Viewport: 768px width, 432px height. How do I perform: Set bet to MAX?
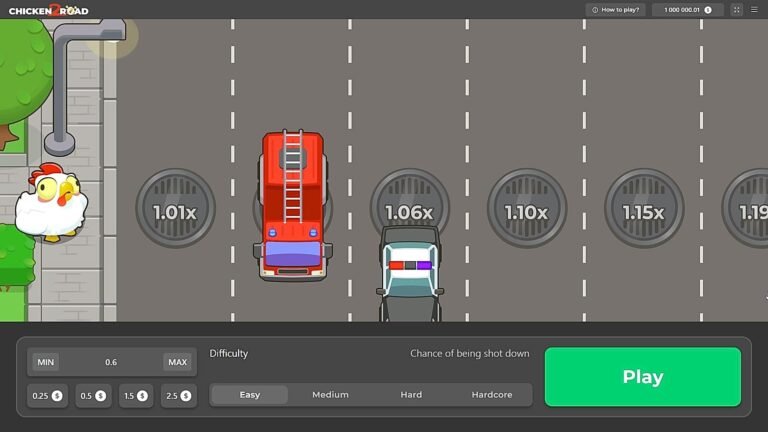177,362
